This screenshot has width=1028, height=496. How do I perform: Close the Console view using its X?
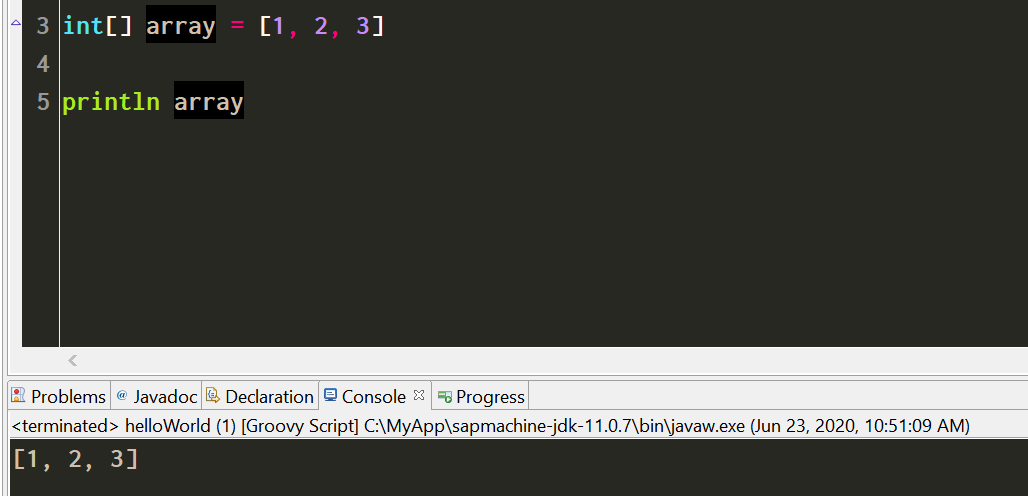(x=419, y=395)
